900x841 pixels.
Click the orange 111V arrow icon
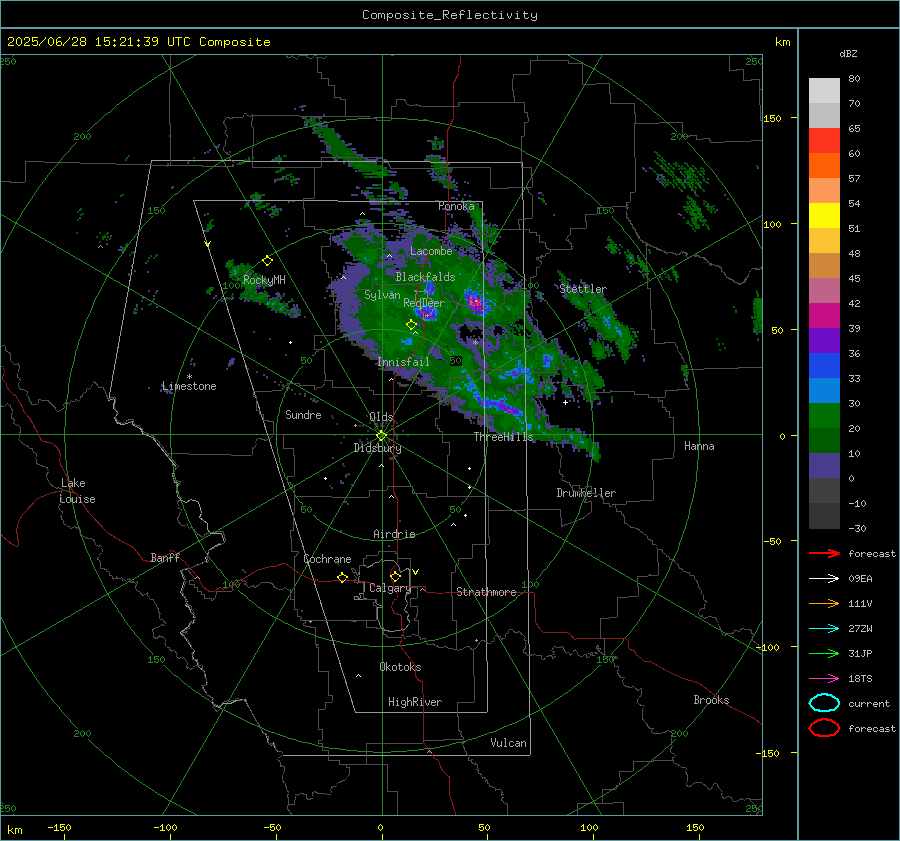[824, 603]
